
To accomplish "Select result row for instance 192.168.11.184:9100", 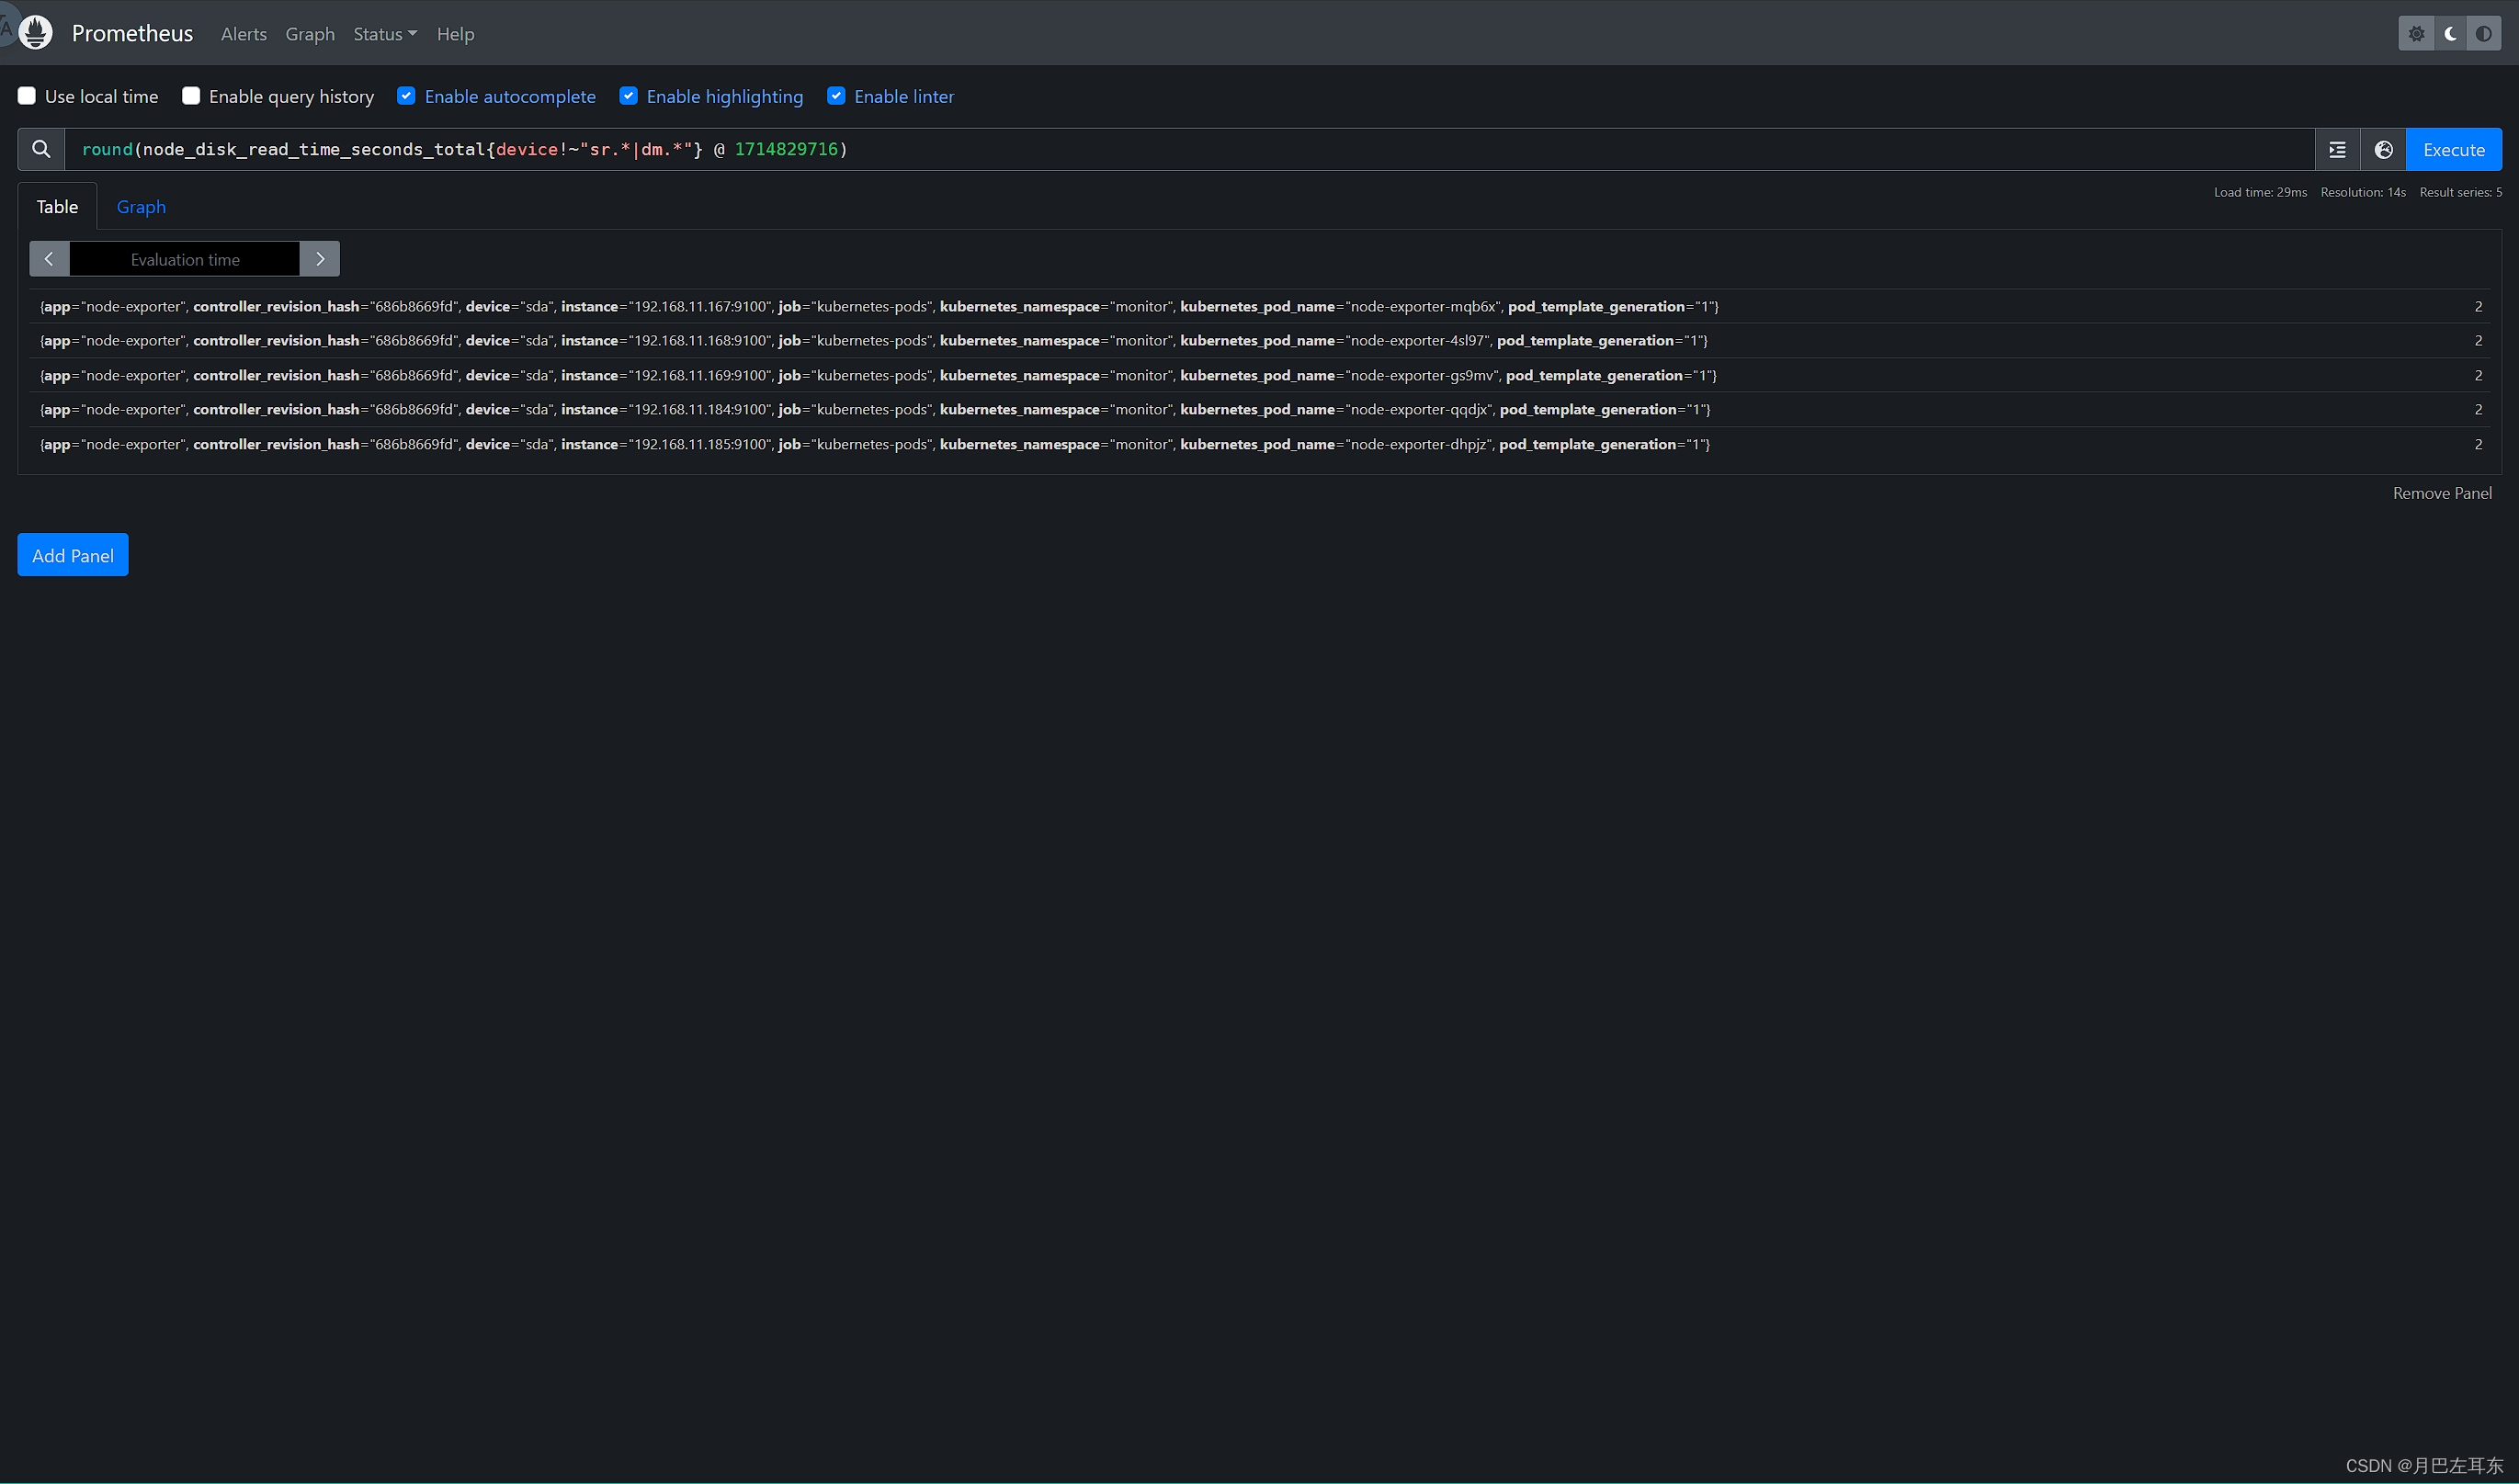I will [x=1260, y=409].
